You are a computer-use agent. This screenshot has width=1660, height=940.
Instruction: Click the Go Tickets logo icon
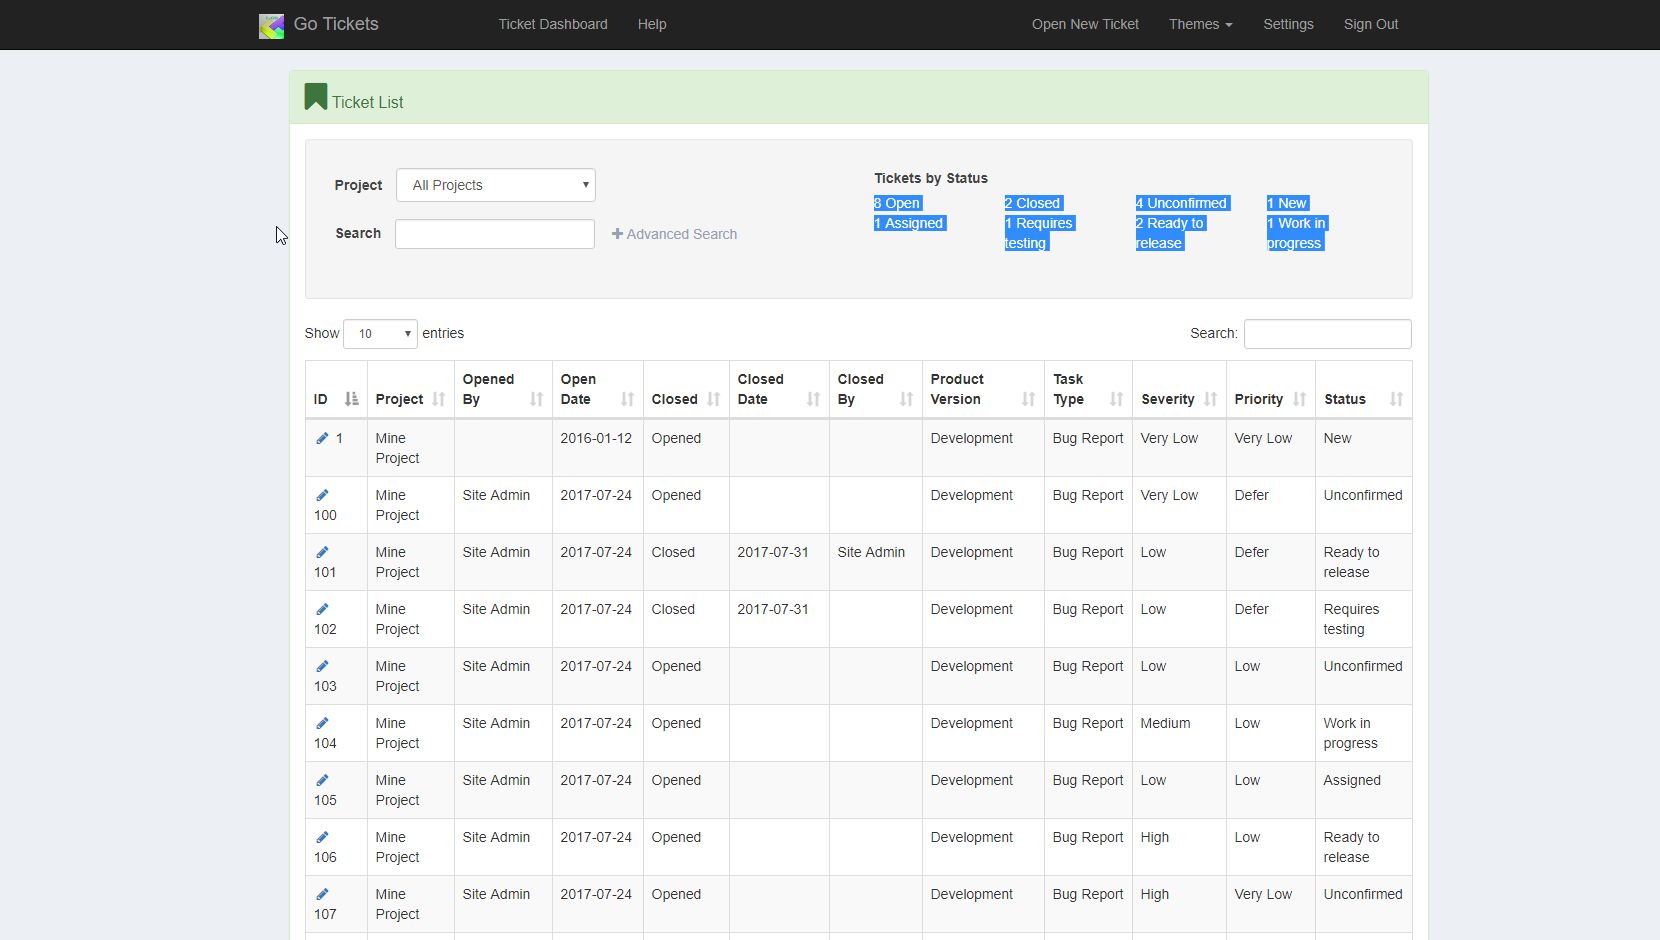pos(271,25)
